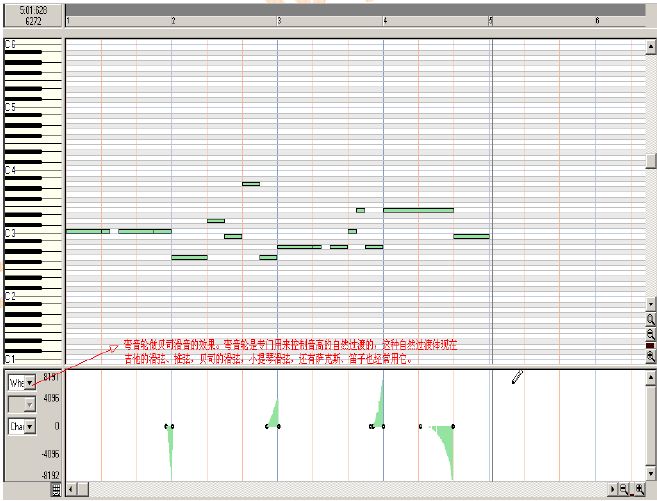The image size is (657, 501).
Task: Click the time display reading 5:01:628
Action: tap(34, 10)
